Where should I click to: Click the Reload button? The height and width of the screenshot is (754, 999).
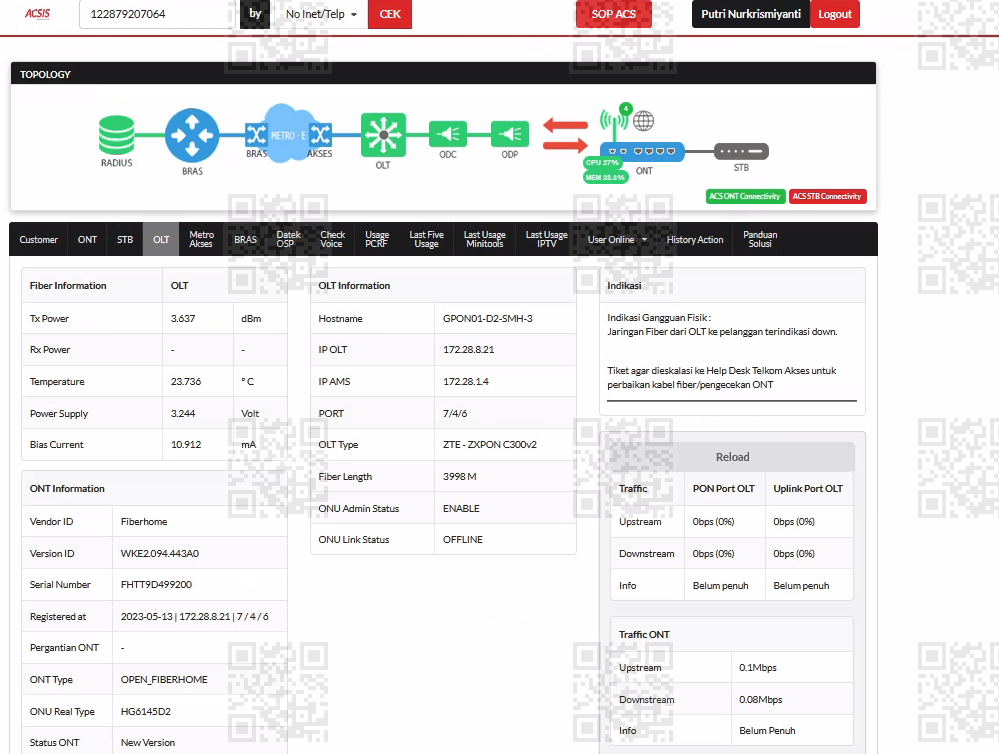point(732,457)
